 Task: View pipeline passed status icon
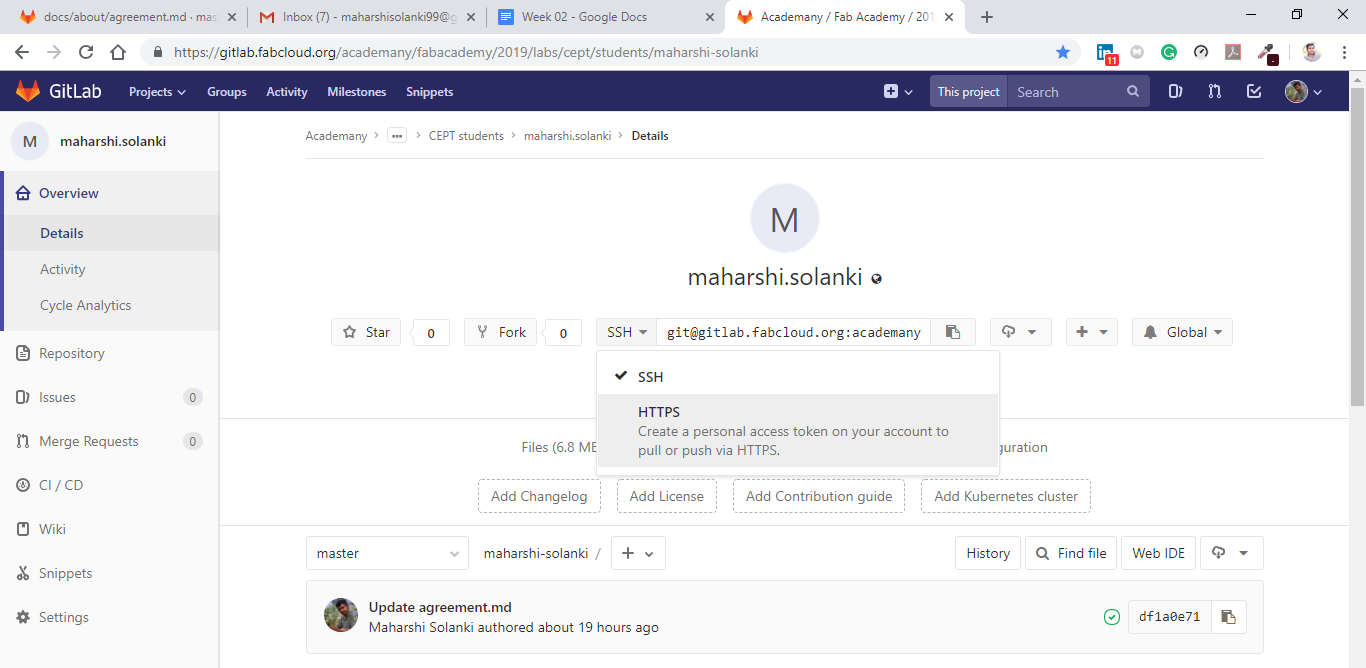coord(1111,617)
